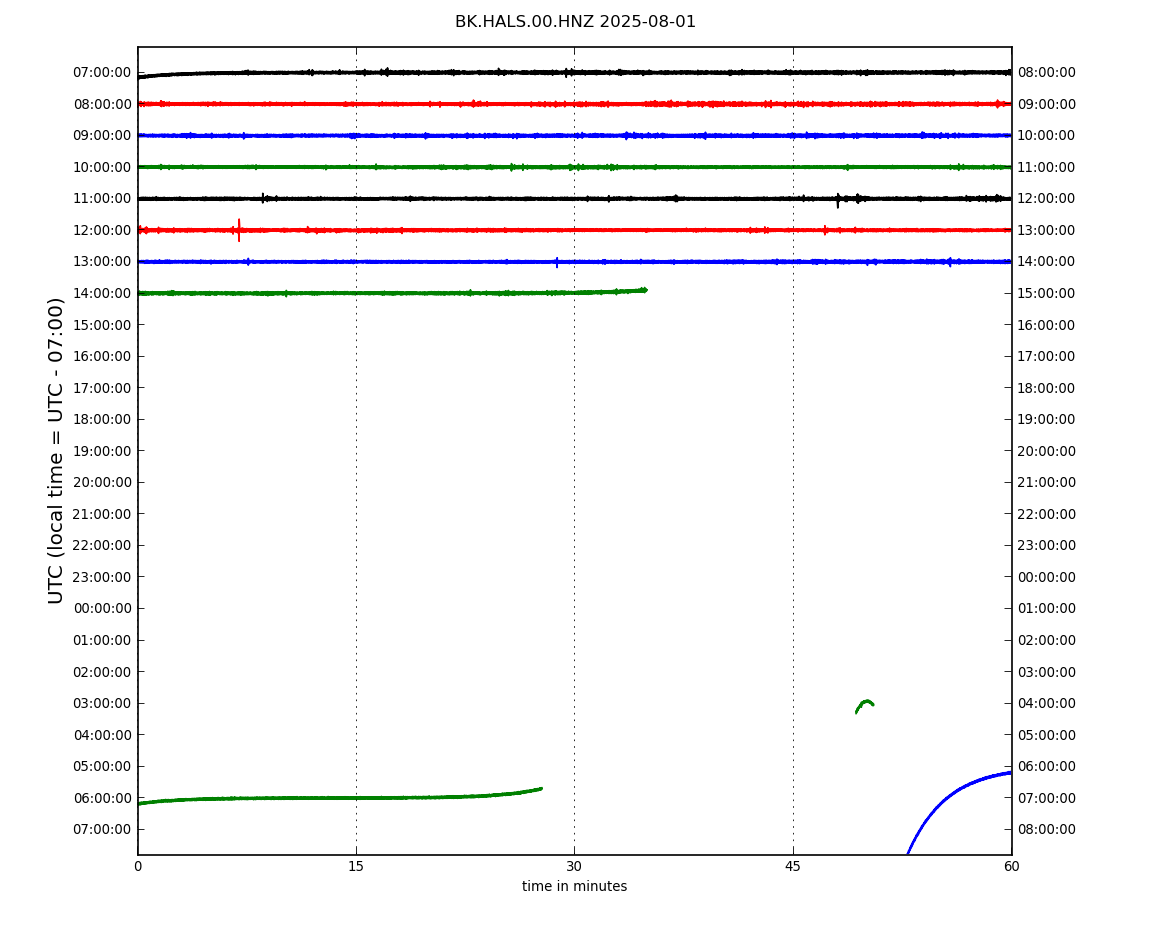This screenshot has width=1150, height=950.
Task: Click right-axis label 22:00:00
Action: point(1047,514)
